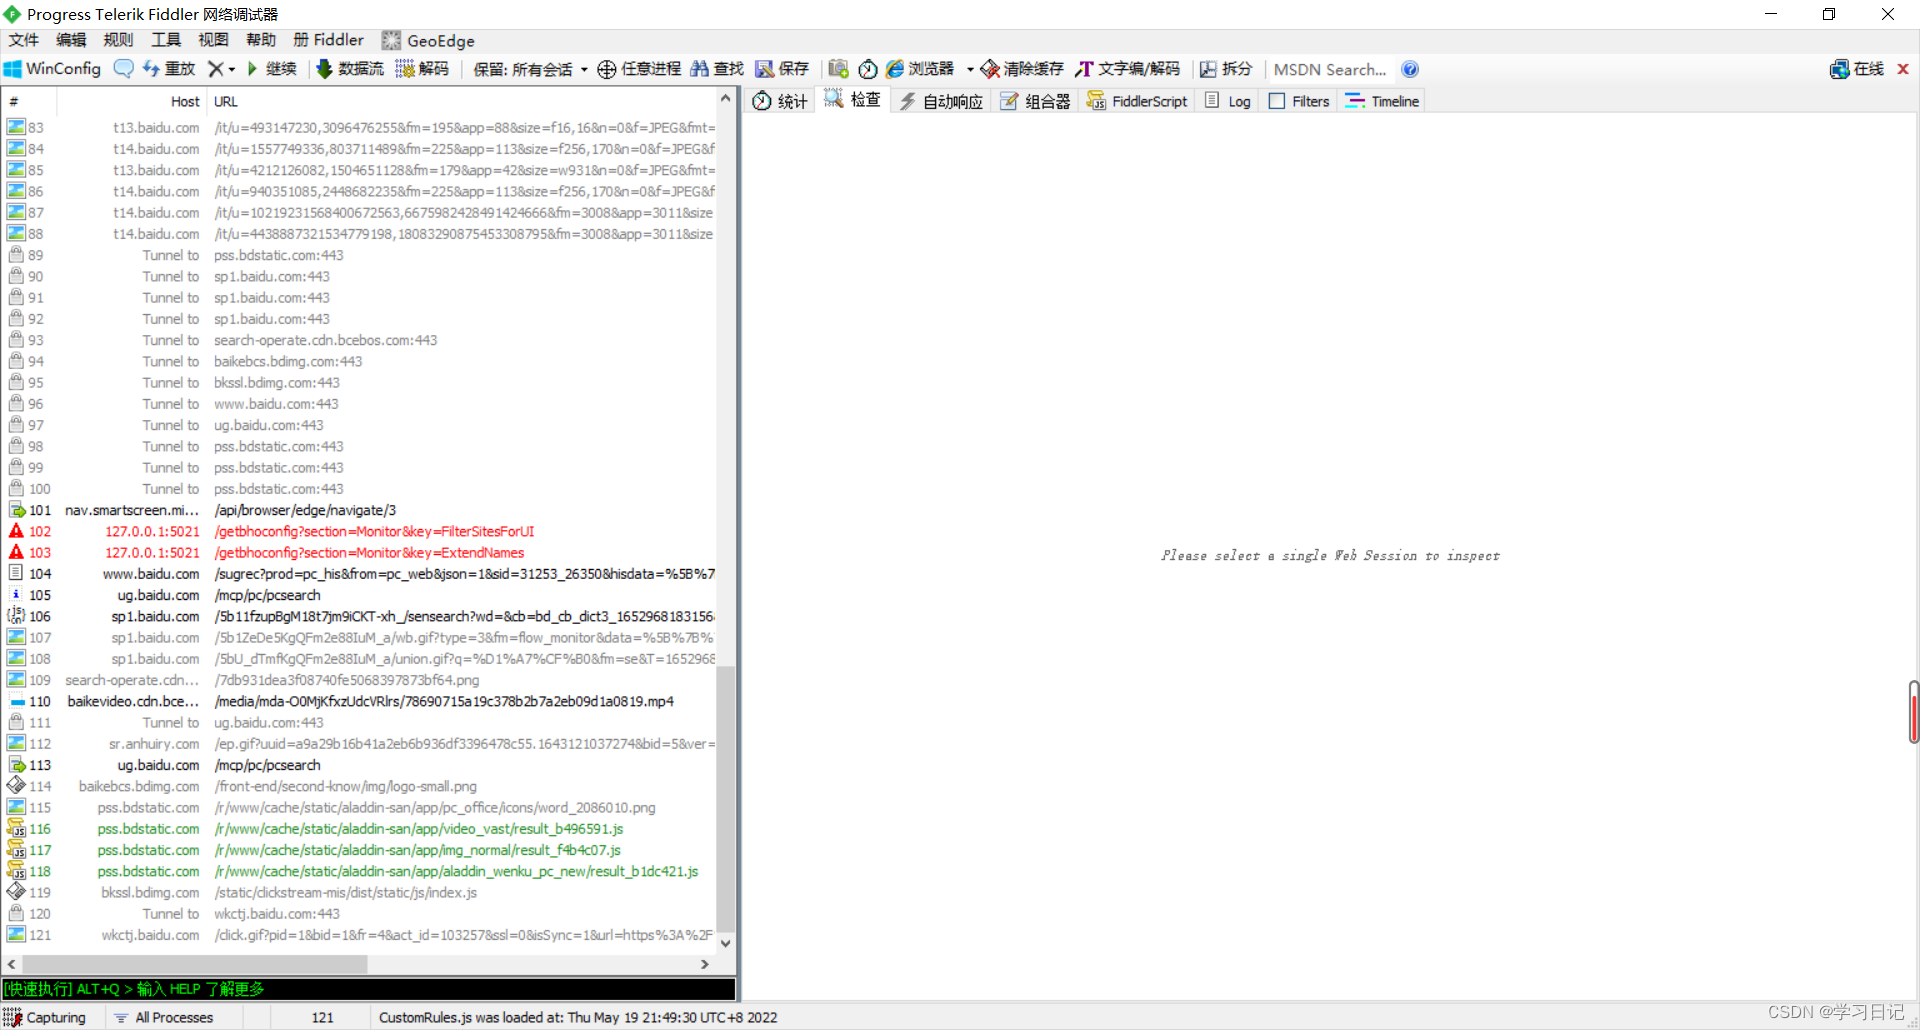Open the 保留: 所有会话 dropdown
Screen dimensions: 1920x1030
pyautogui.click(x=530, y=69)
